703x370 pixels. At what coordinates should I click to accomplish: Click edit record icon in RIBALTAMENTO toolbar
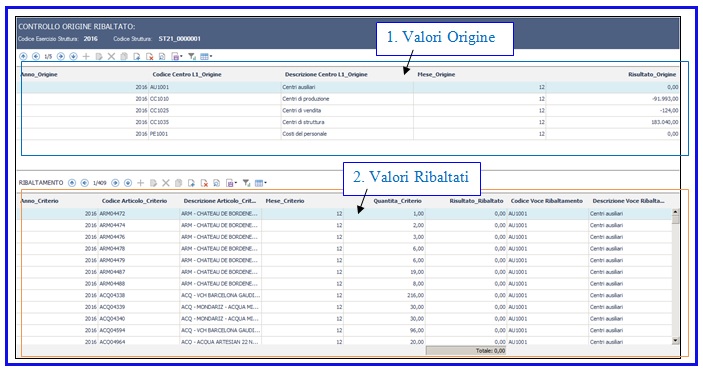(x=153, y=183)
